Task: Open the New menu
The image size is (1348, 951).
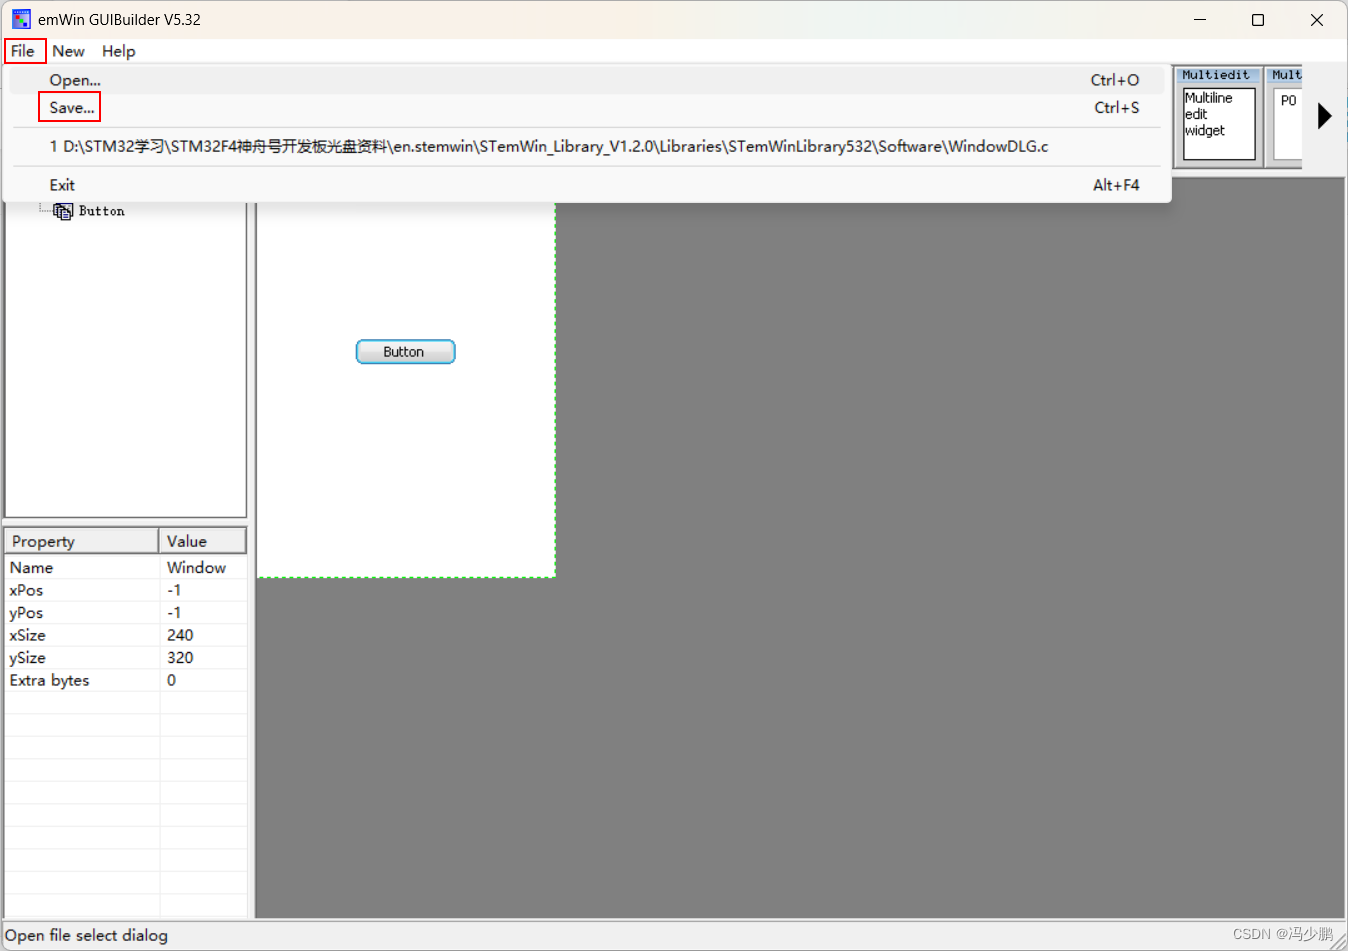Action: pyautogui.click(x=68, y=51)
